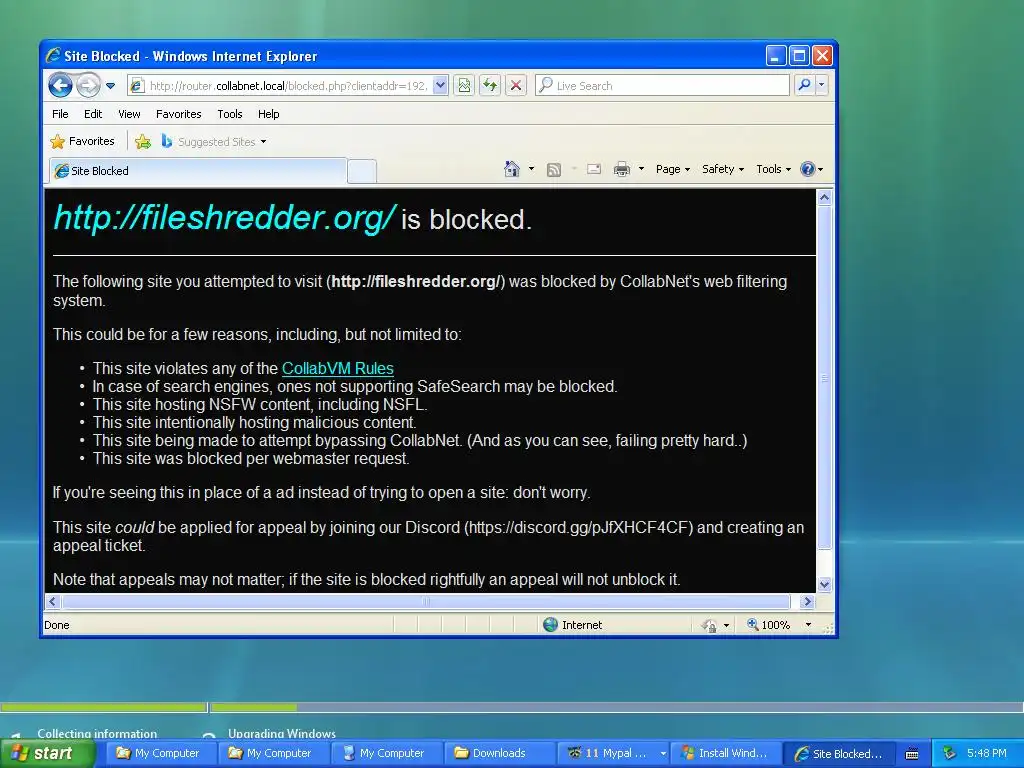Follow the CollabVM Rules link
Viewport: 1024px width, 768px height.
[x=338, y=368]
